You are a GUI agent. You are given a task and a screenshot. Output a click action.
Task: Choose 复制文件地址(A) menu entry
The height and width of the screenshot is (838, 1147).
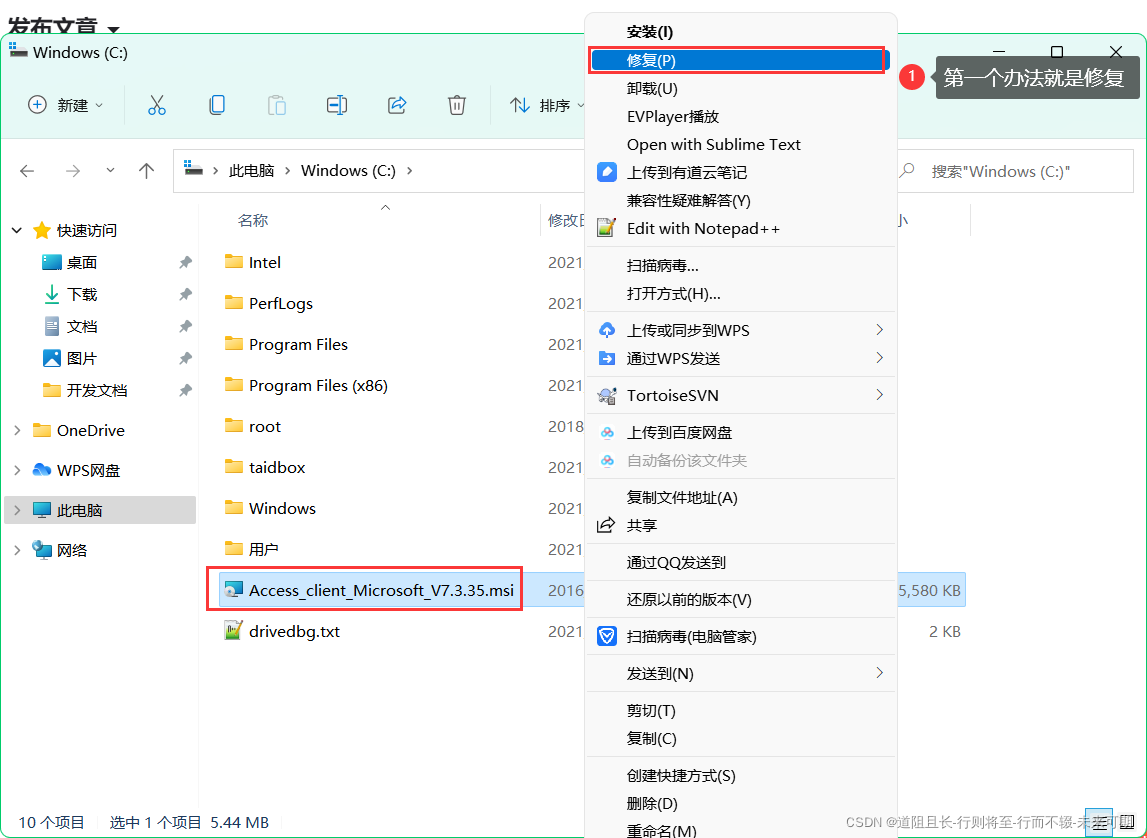(741, 498)
